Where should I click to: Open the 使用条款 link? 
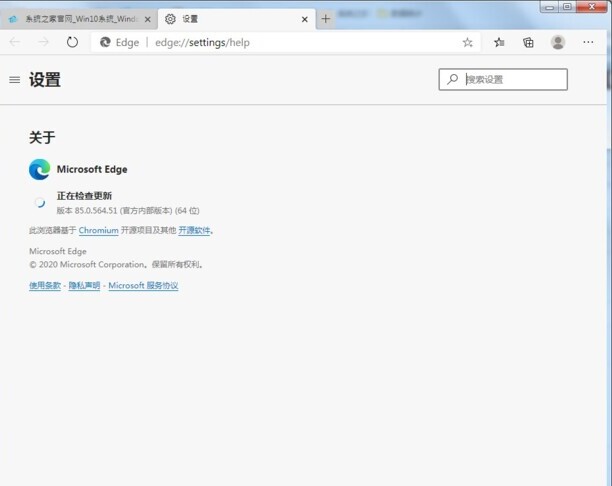pyautogui.click(x=45, y=285)
